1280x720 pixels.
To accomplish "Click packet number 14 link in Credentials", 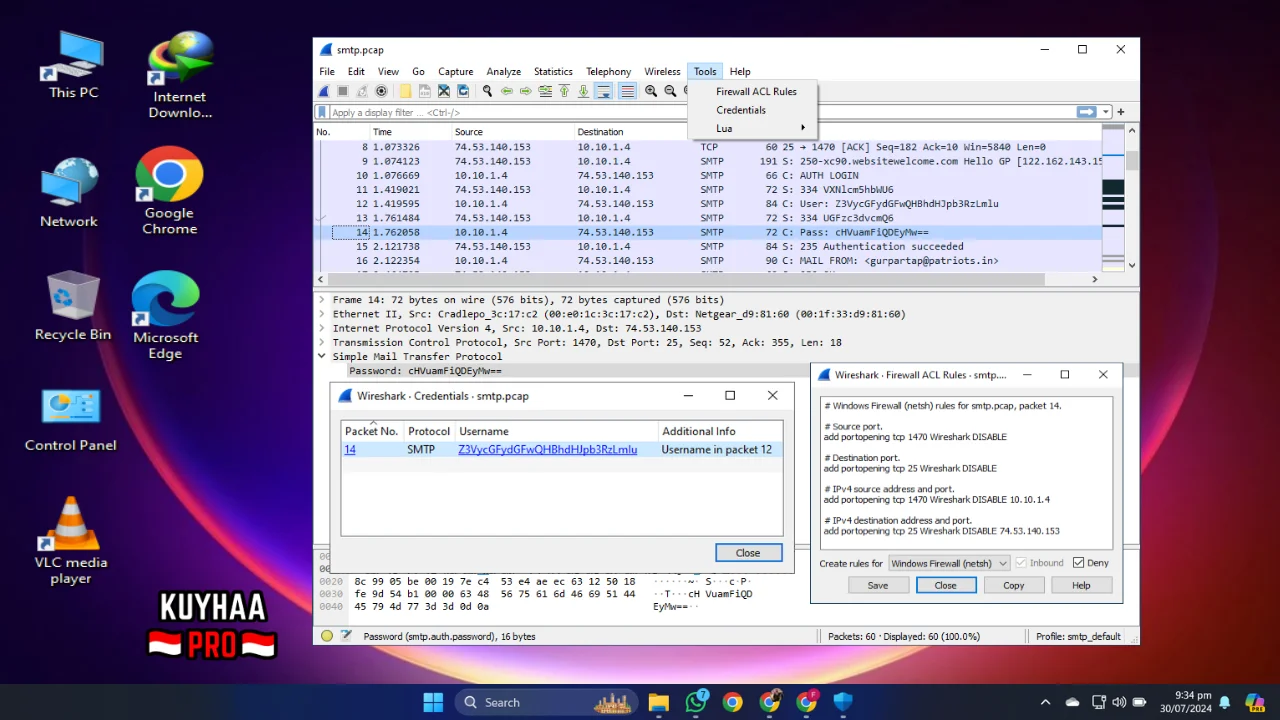I will [x=350, y=450].
